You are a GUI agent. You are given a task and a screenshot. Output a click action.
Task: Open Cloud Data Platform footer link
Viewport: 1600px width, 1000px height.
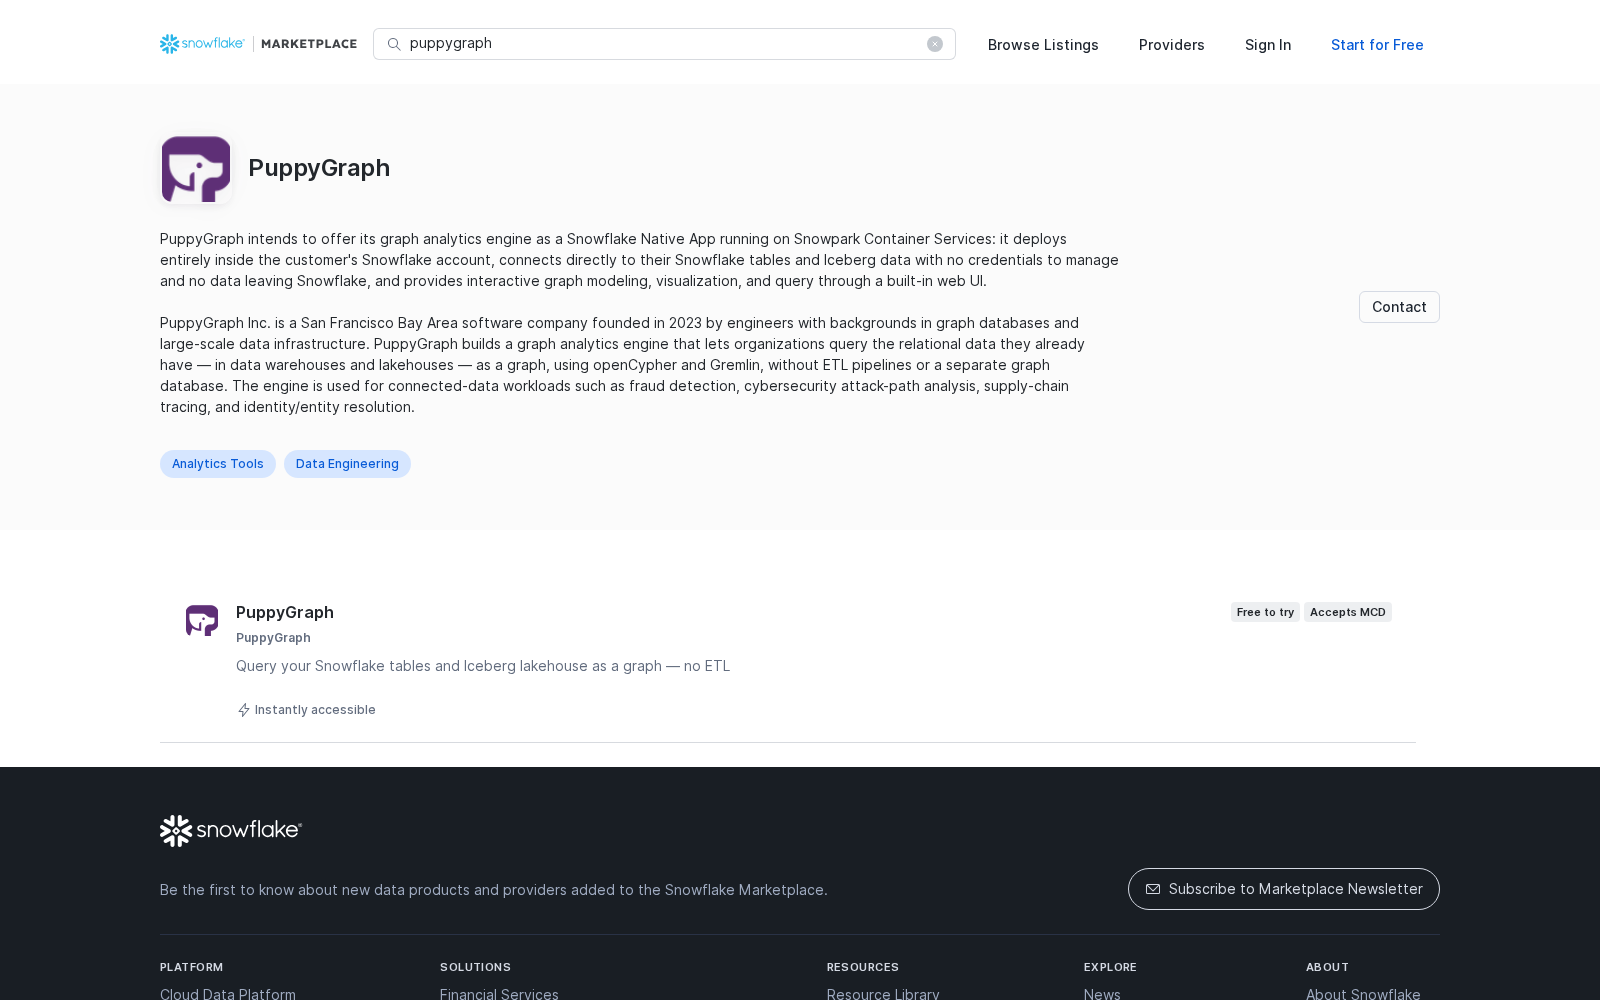click(228, 994)
